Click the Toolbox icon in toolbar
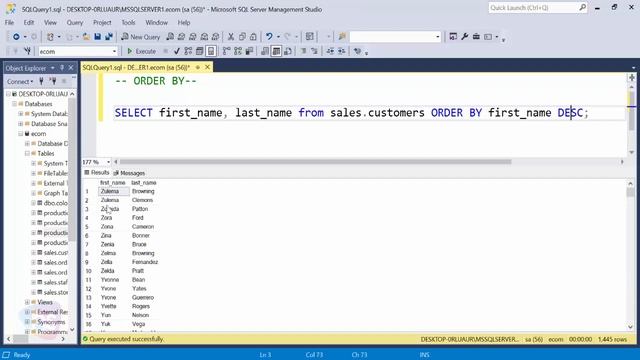 tap(476, 37)
